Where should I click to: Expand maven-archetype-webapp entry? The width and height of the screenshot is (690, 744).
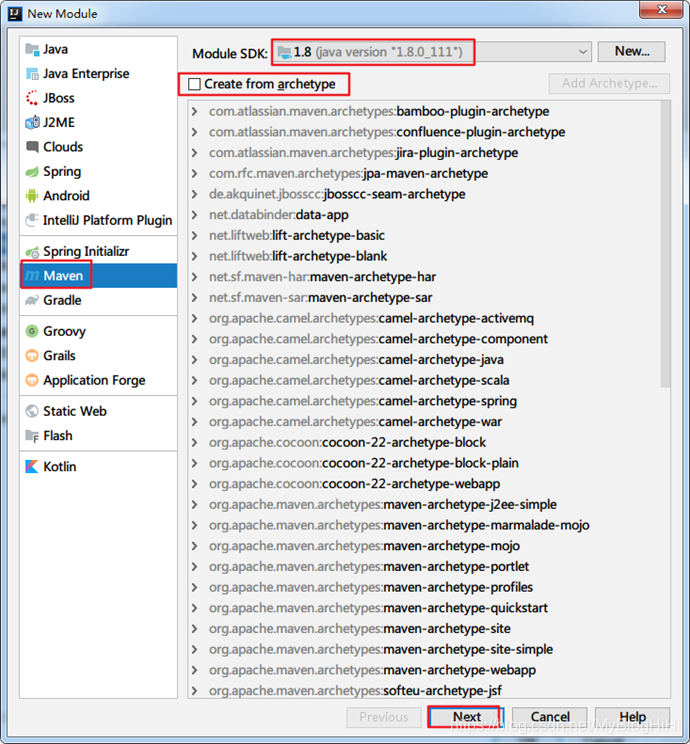(195, 670)
